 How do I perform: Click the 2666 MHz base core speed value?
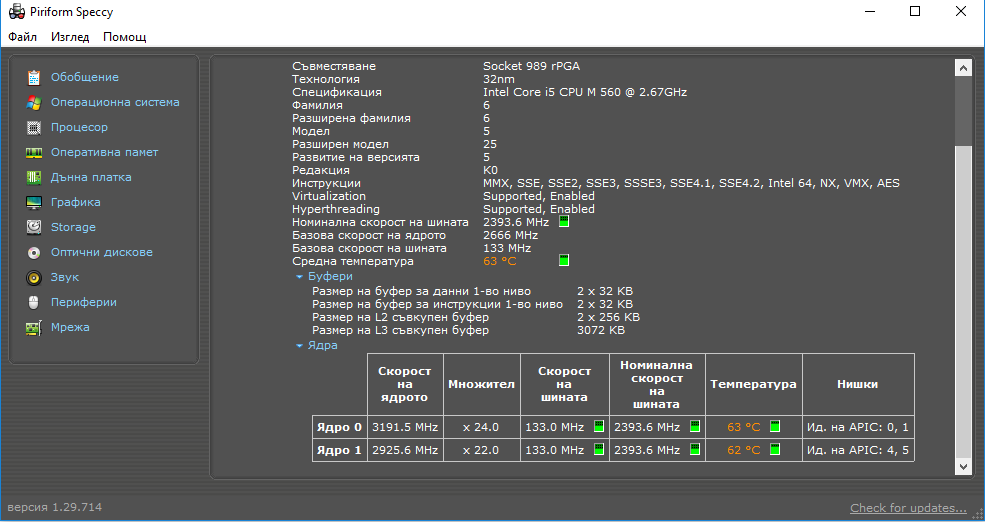[510, 235]
